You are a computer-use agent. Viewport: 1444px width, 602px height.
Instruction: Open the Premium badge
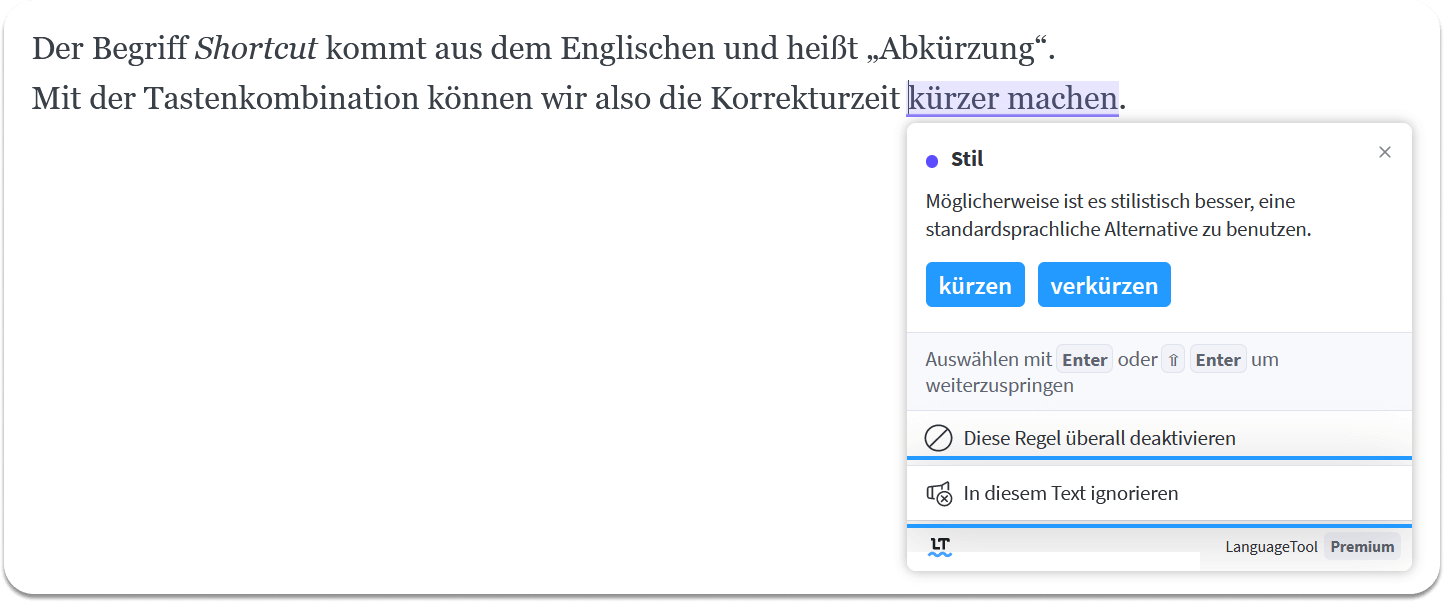click(x=1362, y=547)
